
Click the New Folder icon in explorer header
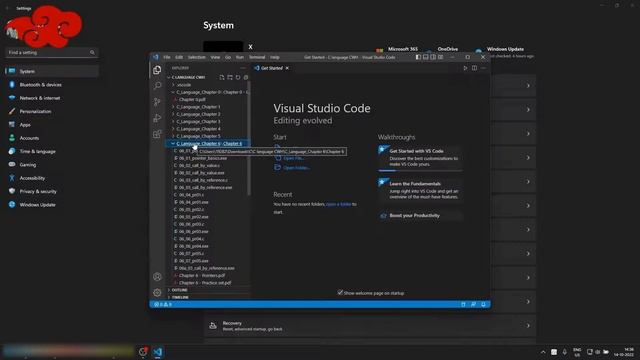pyautogui.click(x=230, y=77)
